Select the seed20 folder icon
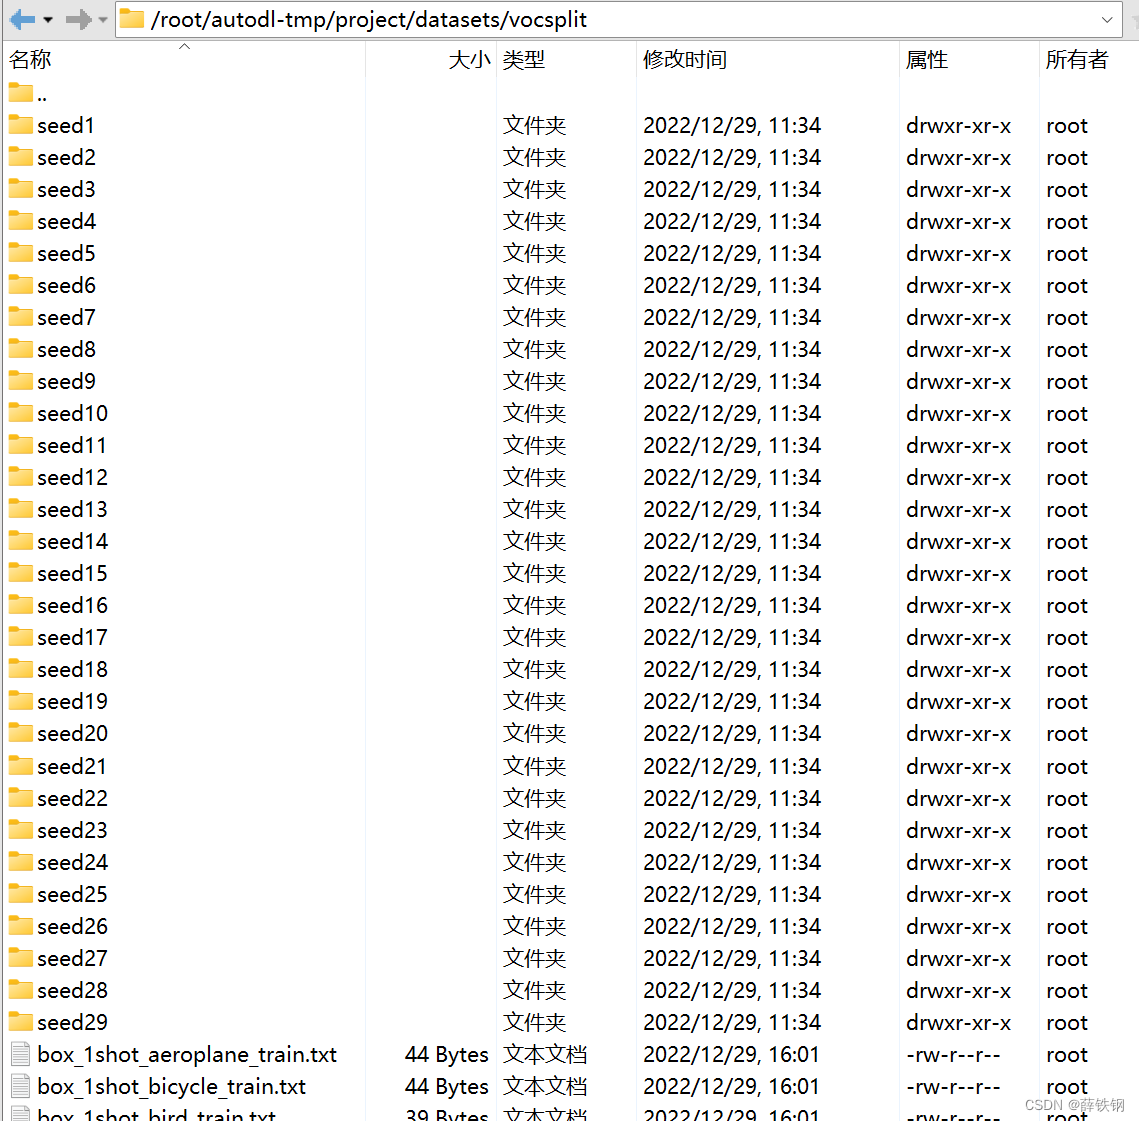The image size is (1139, 1121). pos(21,732)
